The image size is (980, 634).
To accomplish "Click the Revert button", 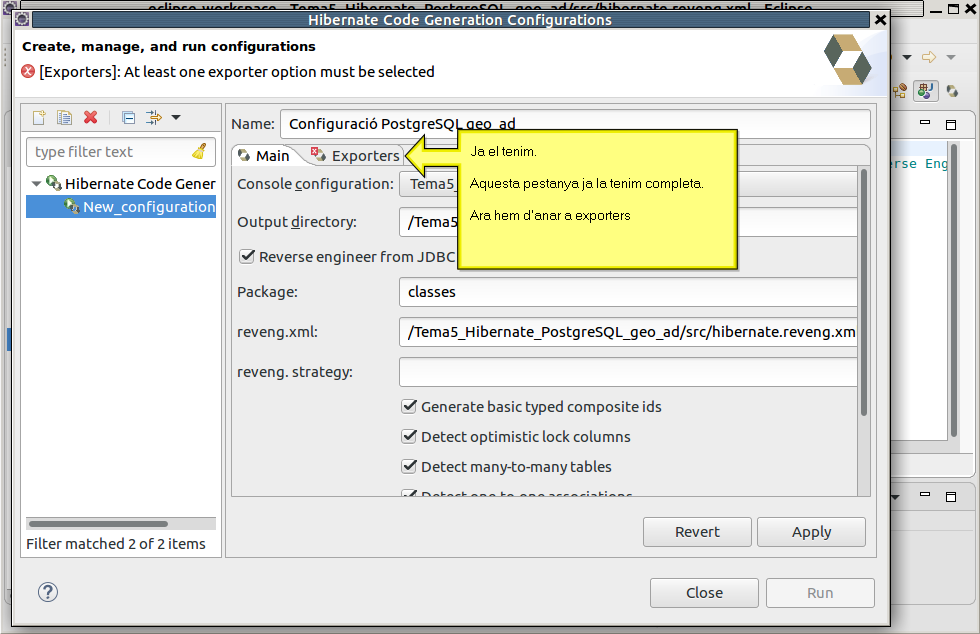I will [x=697, y=532].
